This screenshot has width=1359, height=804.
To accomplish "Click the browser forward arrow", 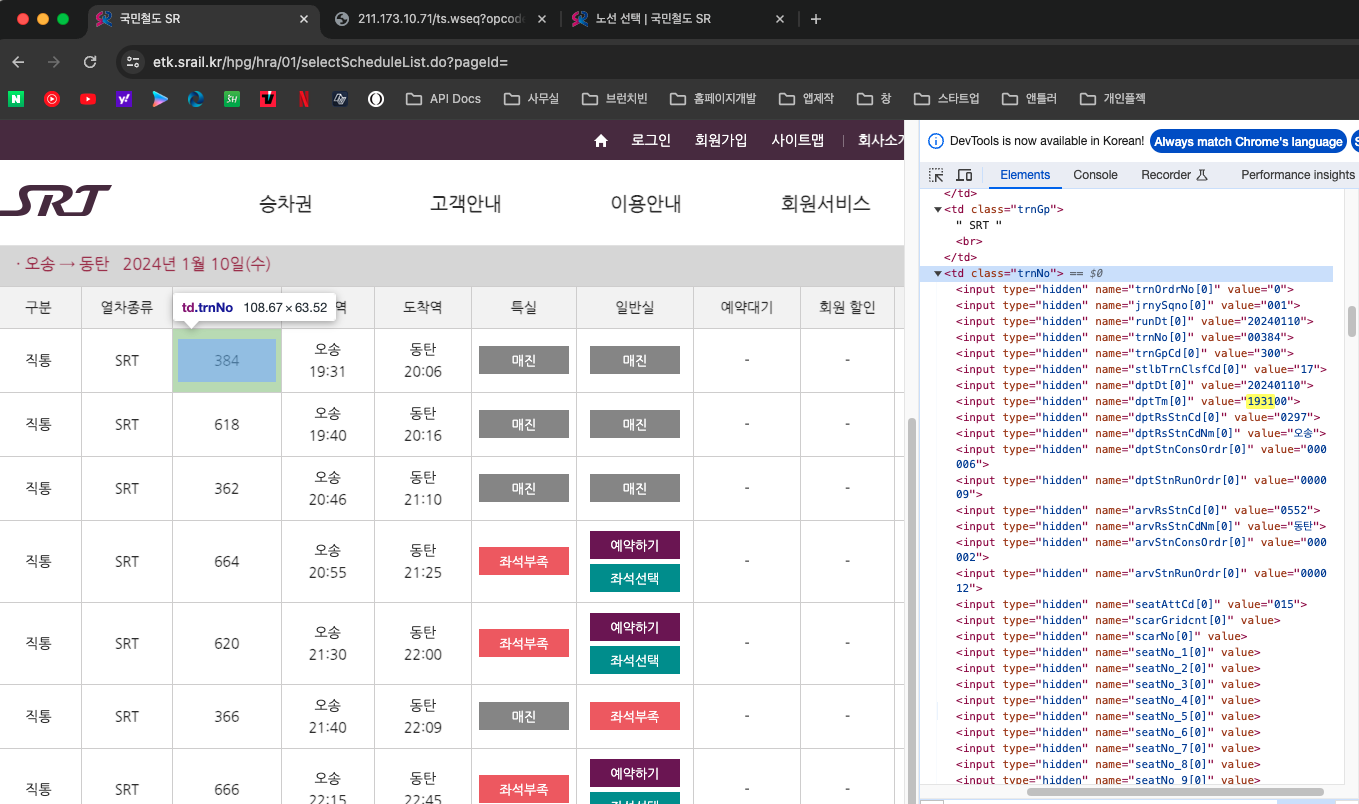I will tap(54, 62).
